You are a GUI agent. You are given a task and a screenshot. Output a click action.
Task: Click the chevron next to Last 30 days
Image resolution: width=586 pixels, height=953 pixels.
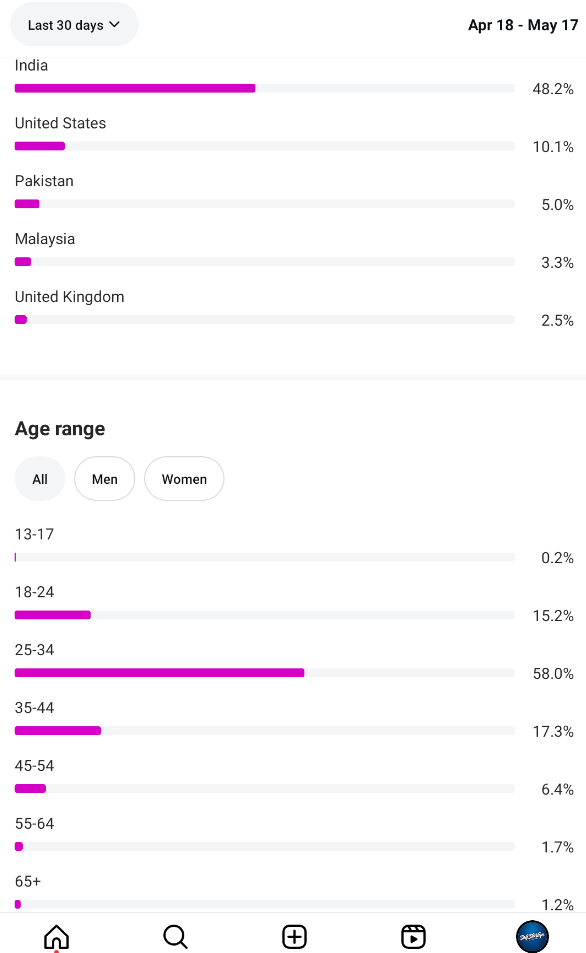(x=114, y=24)
